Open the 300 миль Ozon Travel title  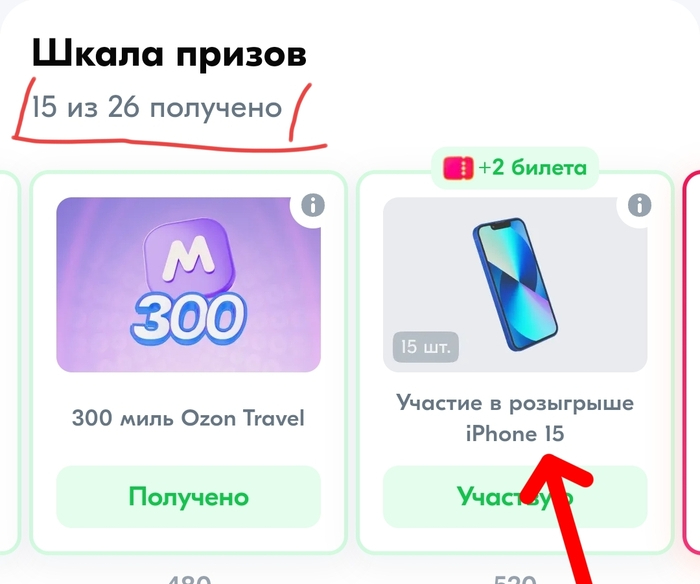[188, 418]
